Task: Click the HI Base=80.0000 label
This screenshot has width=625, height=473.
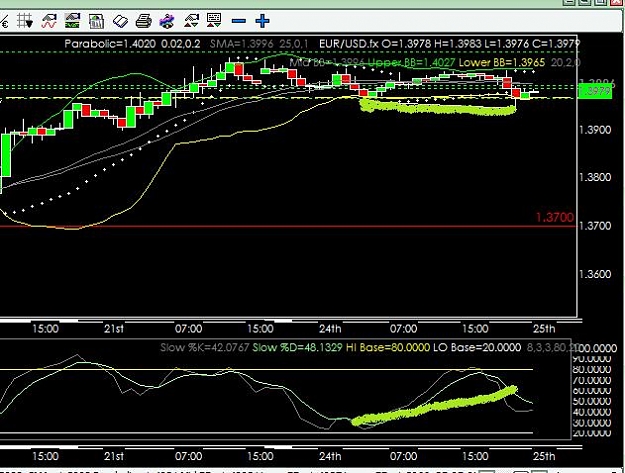Action: [388, 347]
